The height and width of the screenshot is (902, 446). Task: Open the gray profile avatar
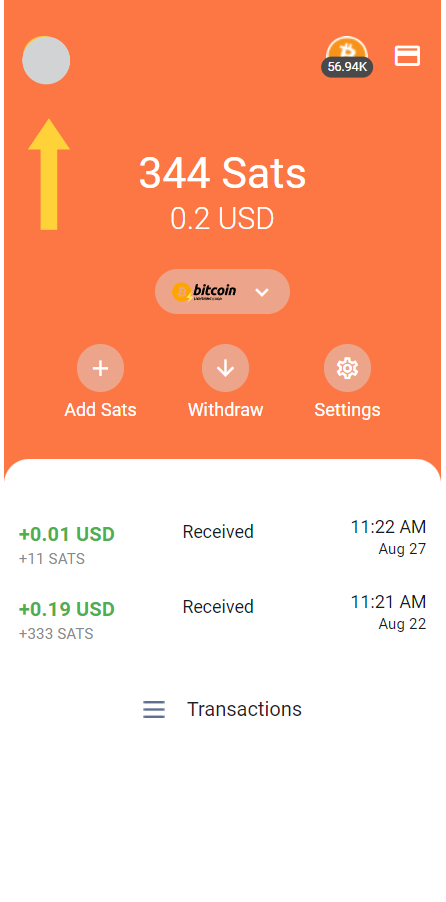tap(46, 60)
